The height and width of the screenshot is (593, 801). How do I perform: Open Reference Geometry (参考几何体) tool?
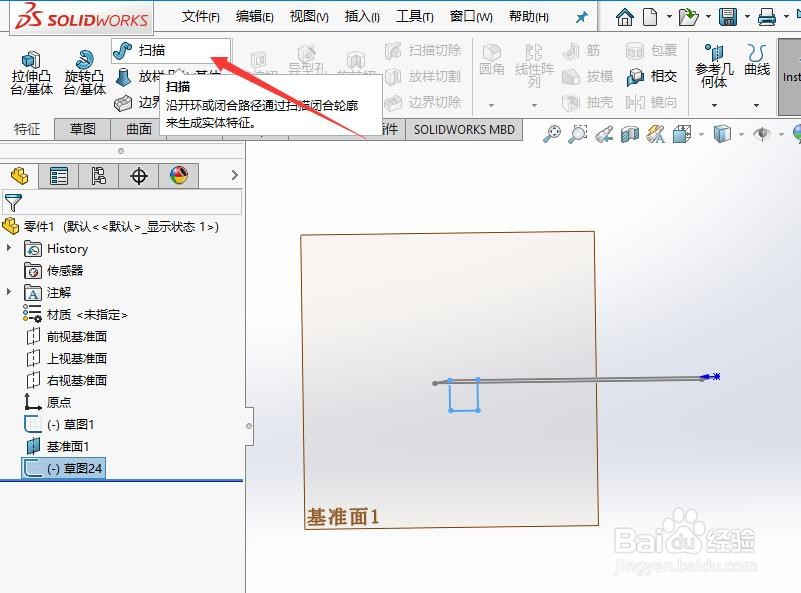(714, 66)
